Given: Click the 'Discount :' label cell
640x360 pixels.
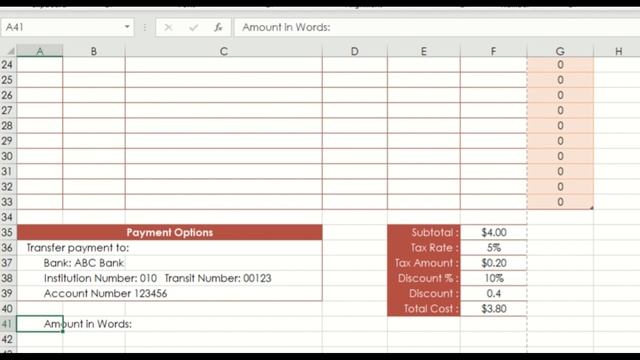Looking at the screenshot, I should pos(424,293).
